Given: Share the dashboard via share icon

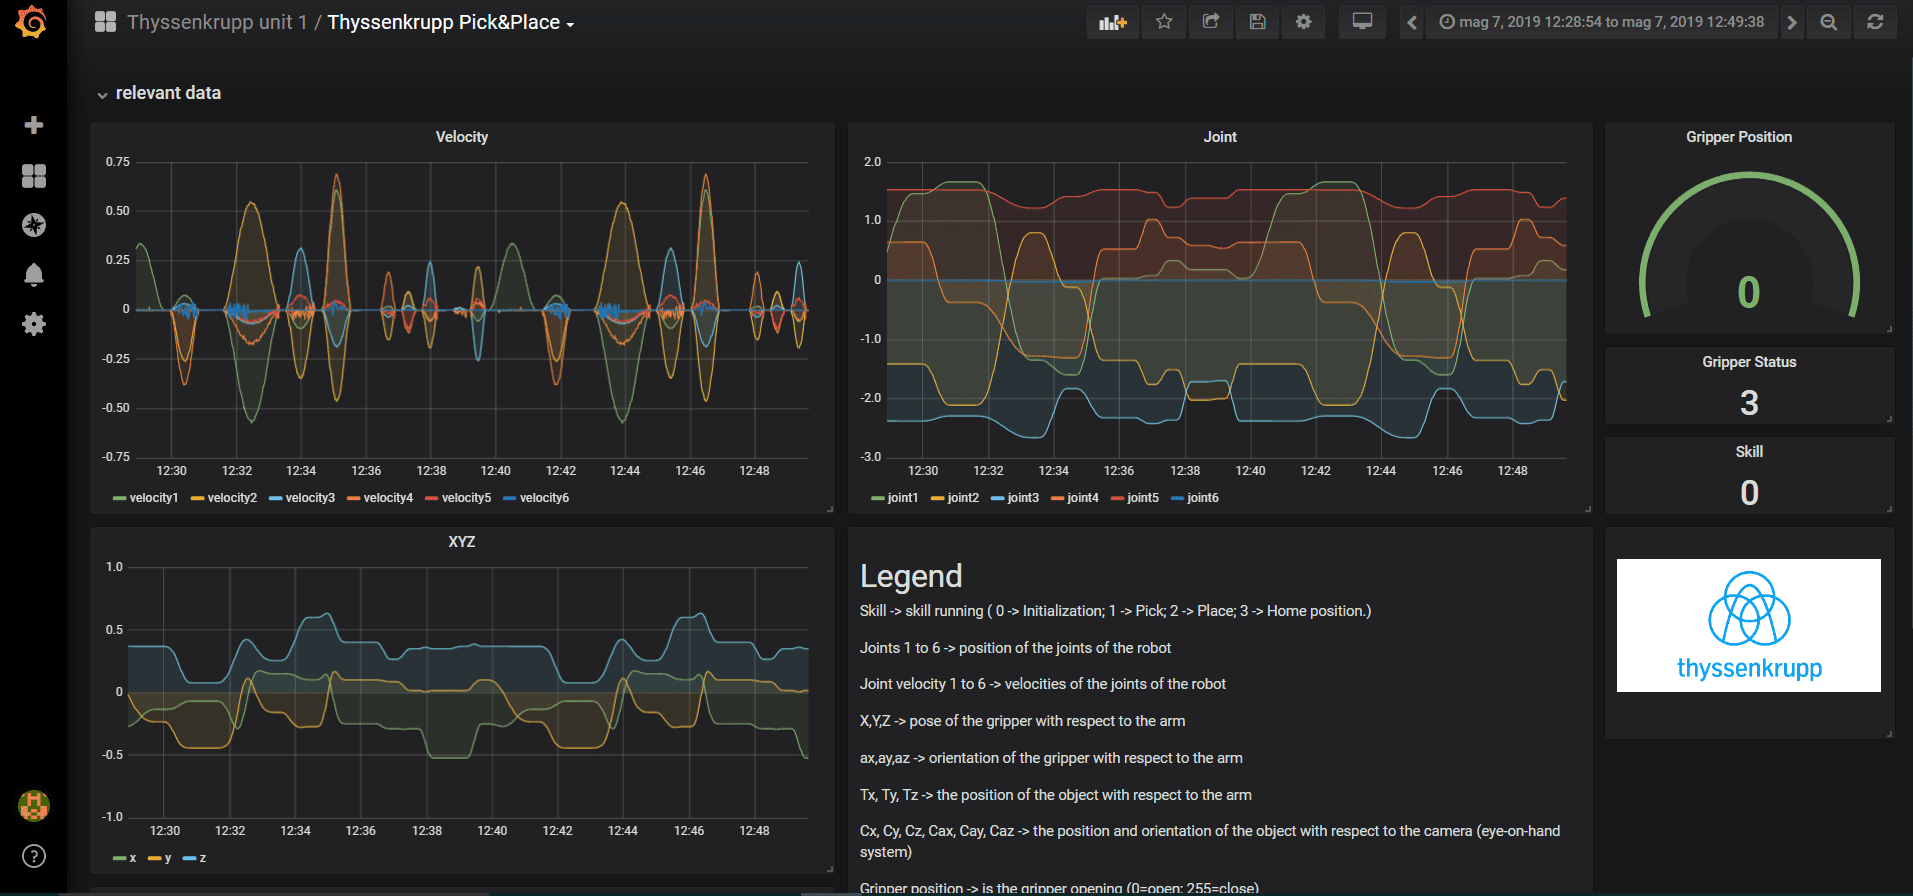Looking at the screenshot, I should click(1211, 22).
